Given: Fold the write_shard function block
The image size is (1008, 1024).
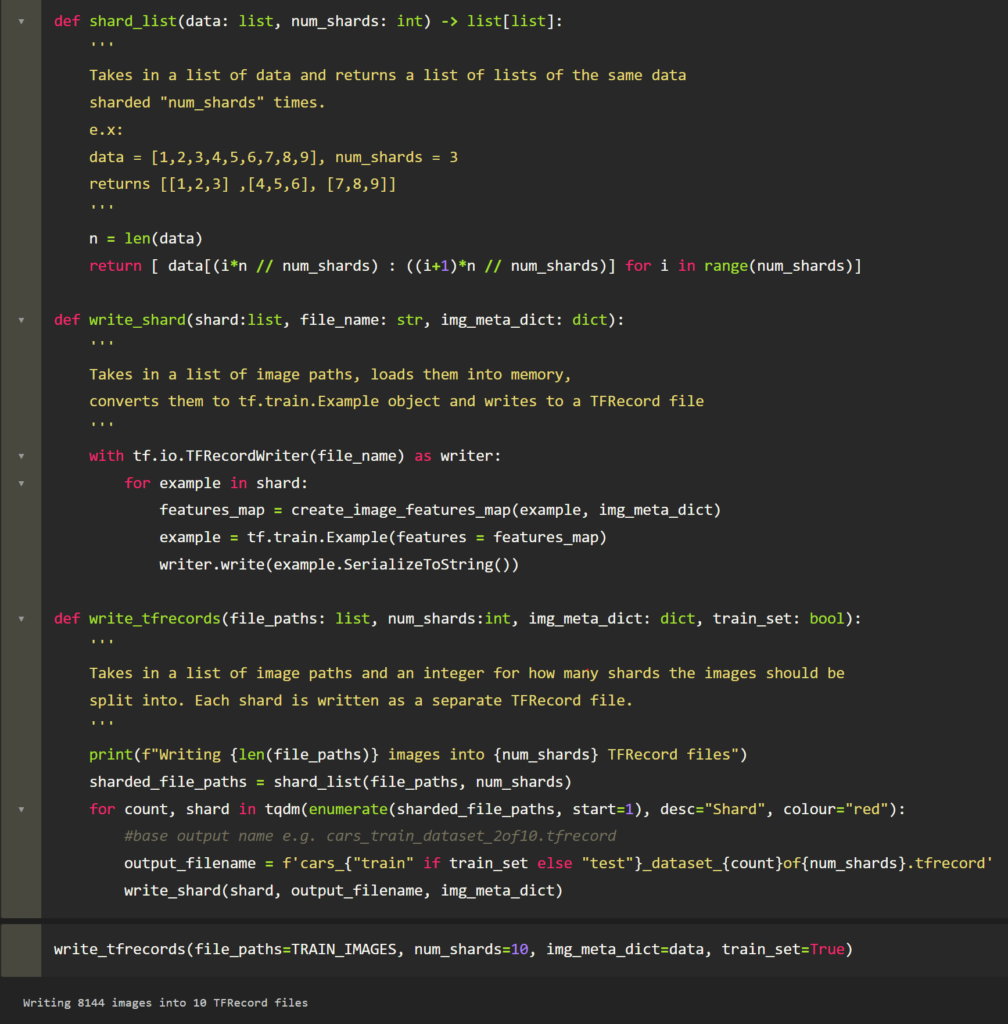Looking at the screenshot, I should click(x=21, y=320).
